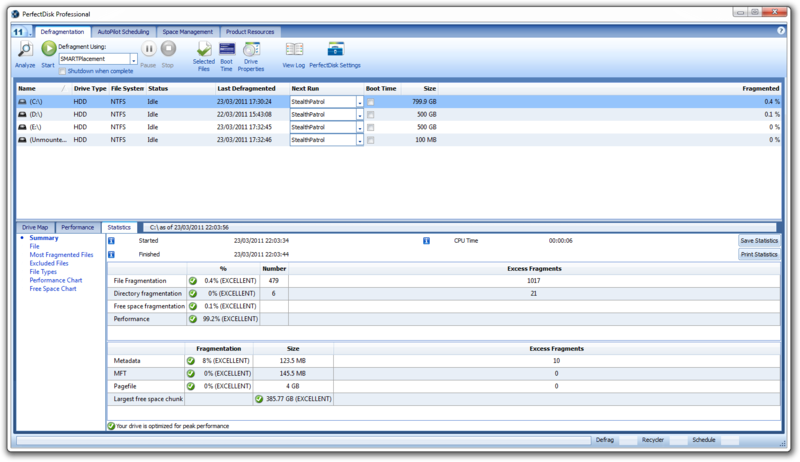Toggle Boot Time checkbox for C:\

pyautogui.click(x=371, y=102)
